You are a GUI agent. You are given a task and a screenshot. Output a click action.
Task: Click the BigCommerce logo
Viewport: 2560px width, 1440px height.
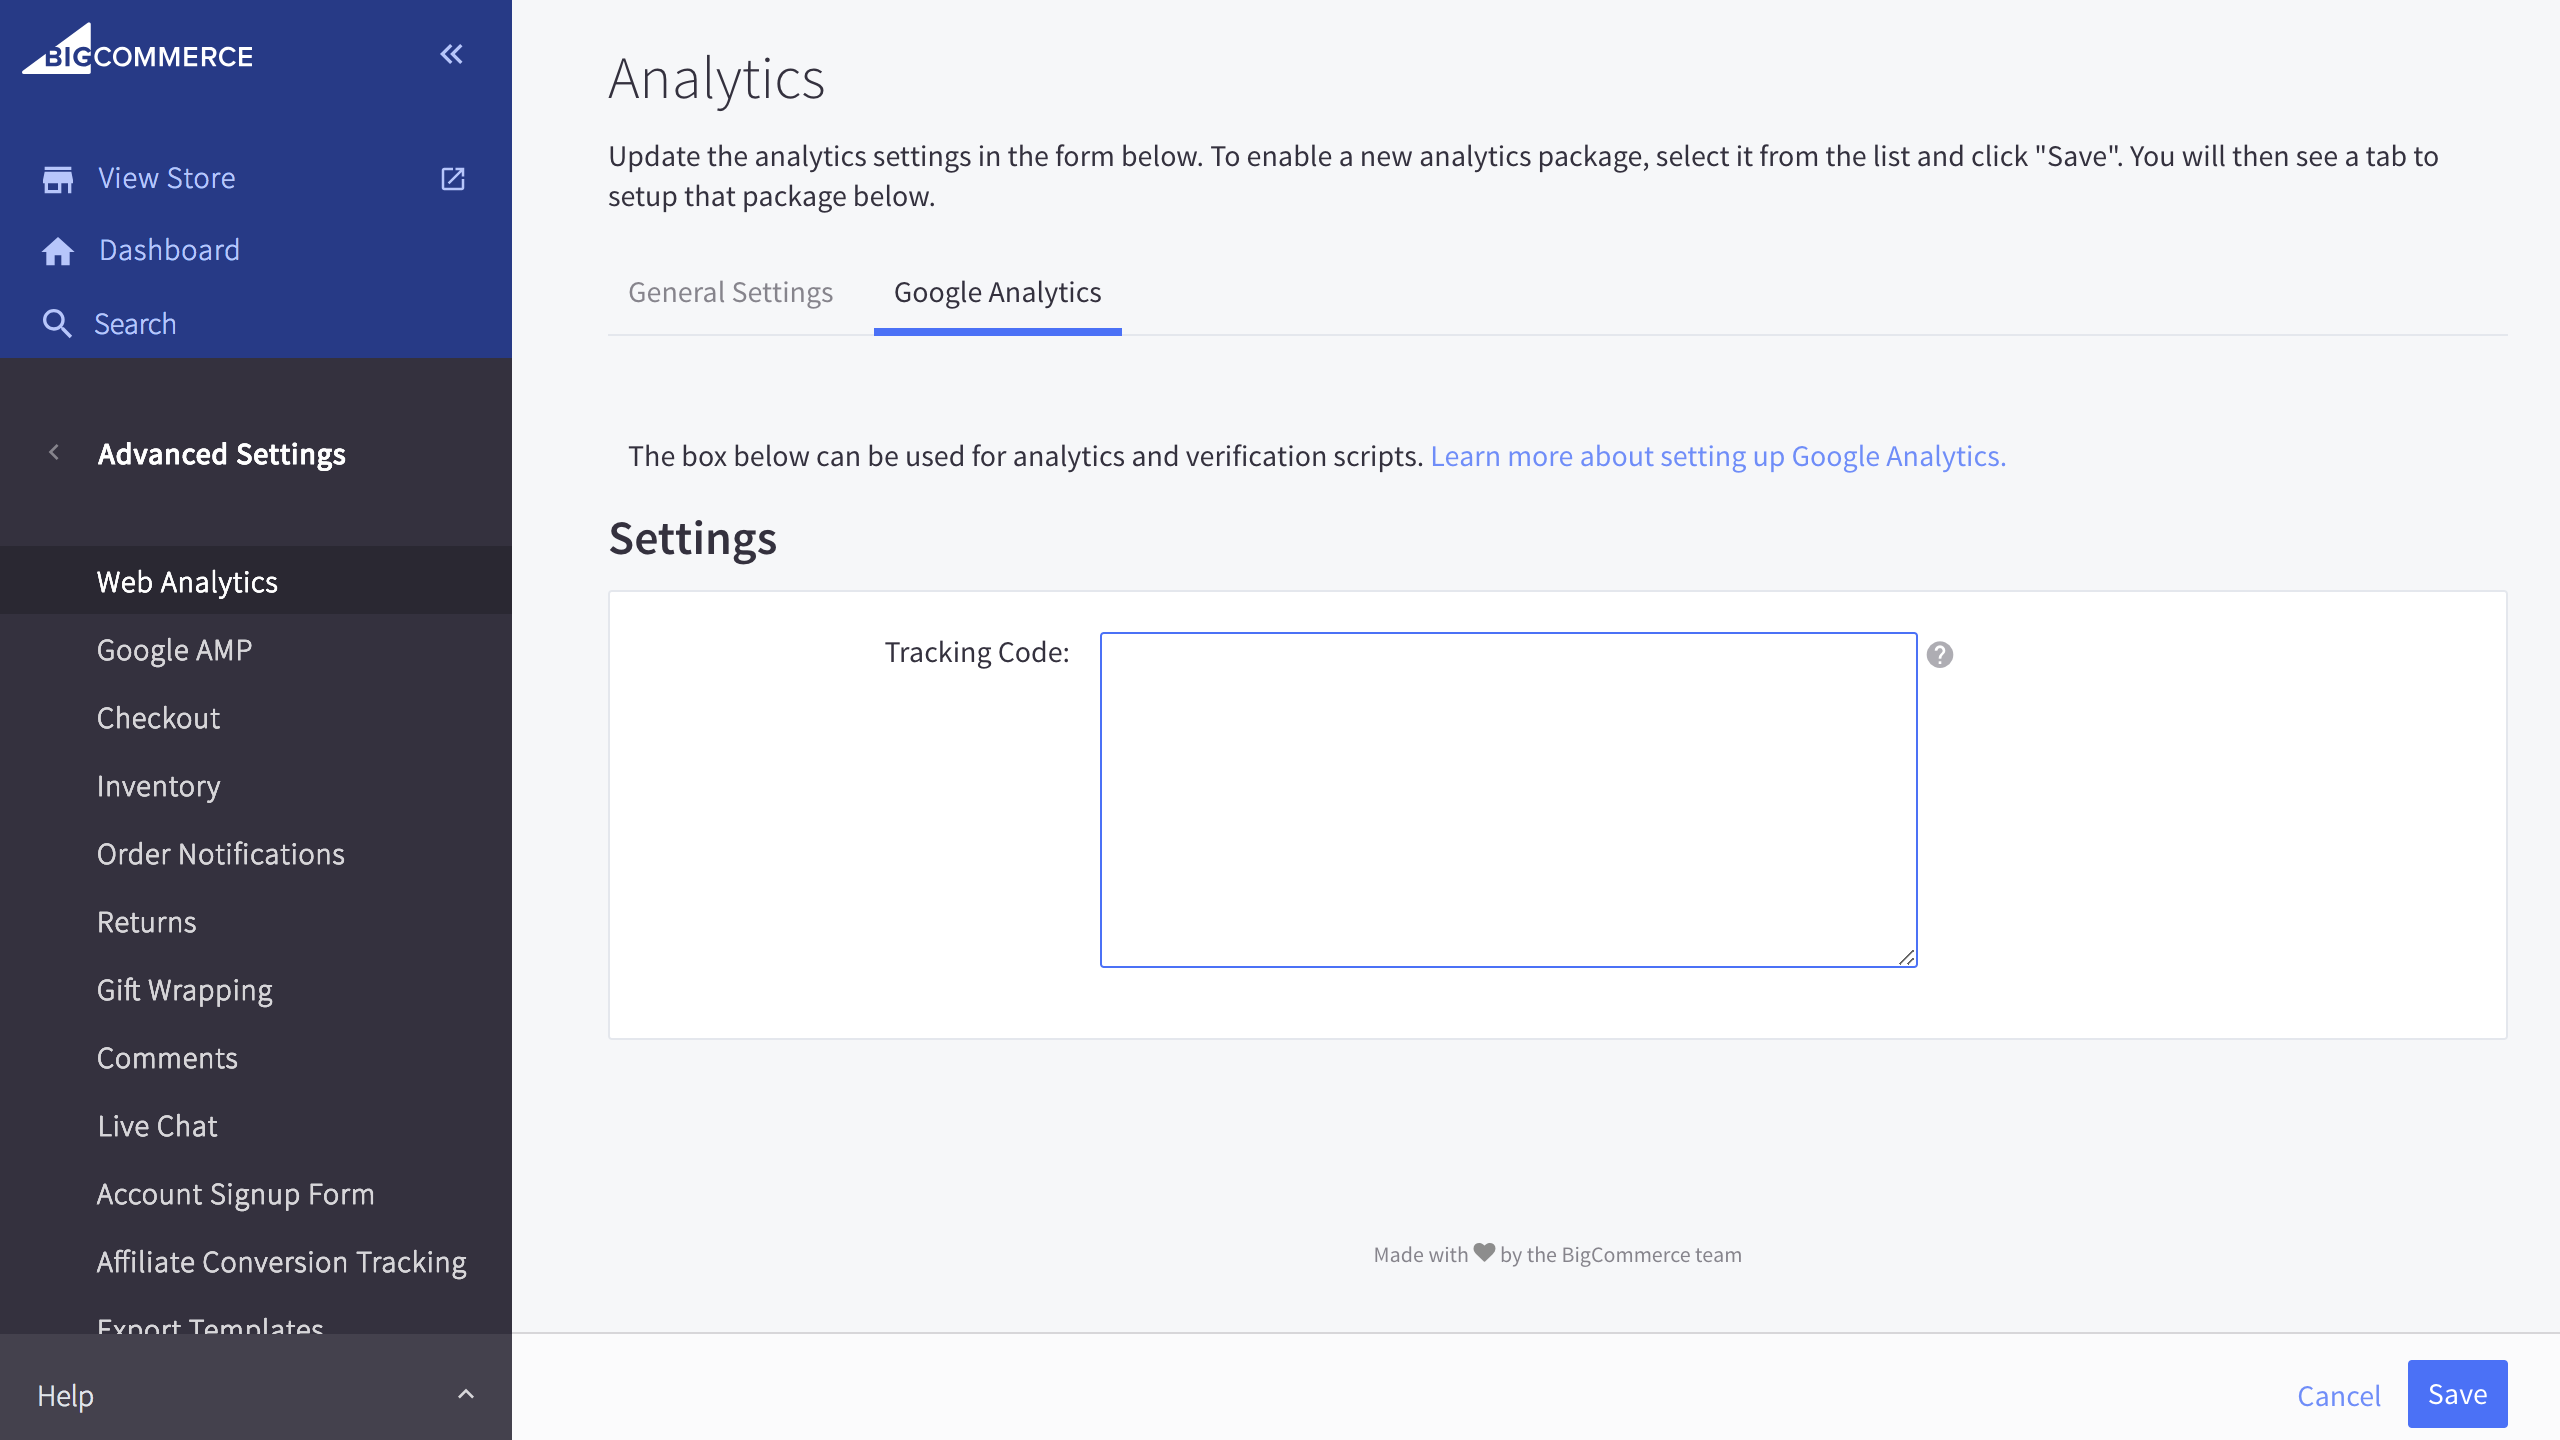pos(138,52)
